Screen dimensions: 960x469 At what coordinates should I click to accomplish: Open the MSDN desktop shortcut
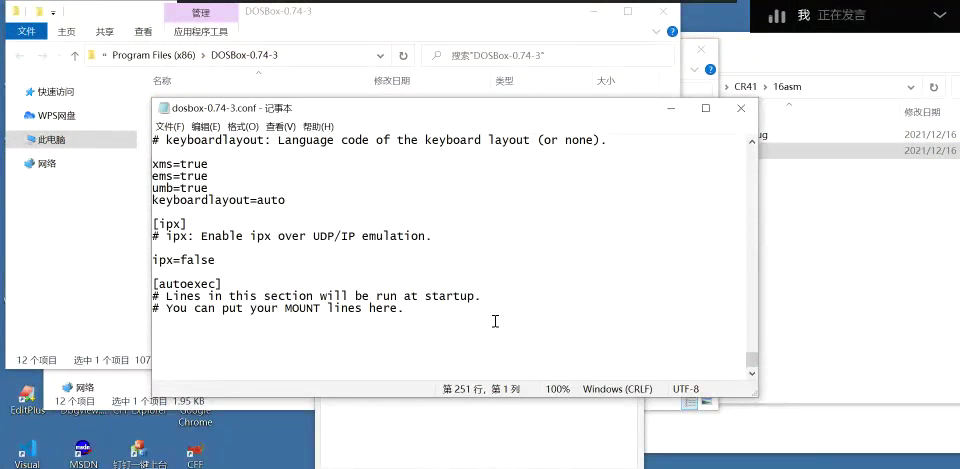[83, 454]
